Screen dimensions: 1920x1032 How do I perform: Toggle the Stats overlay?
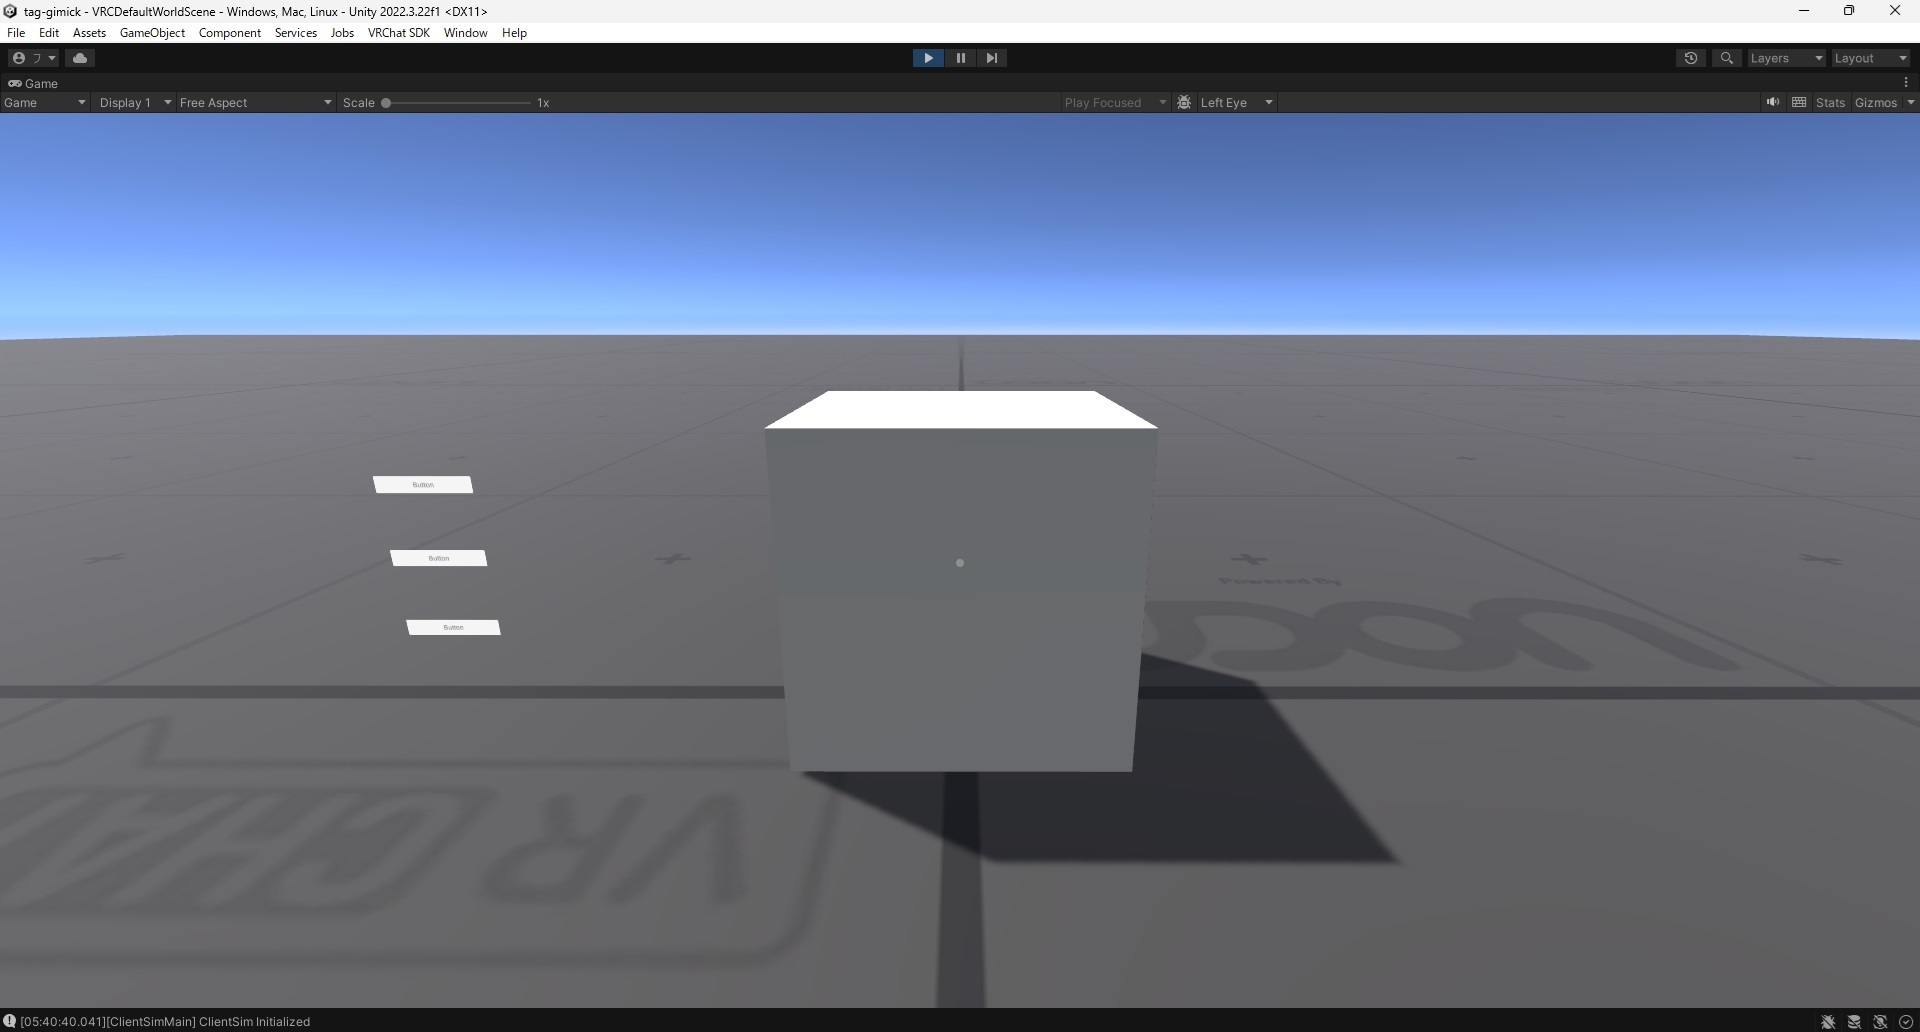(x=1830, y=102)
